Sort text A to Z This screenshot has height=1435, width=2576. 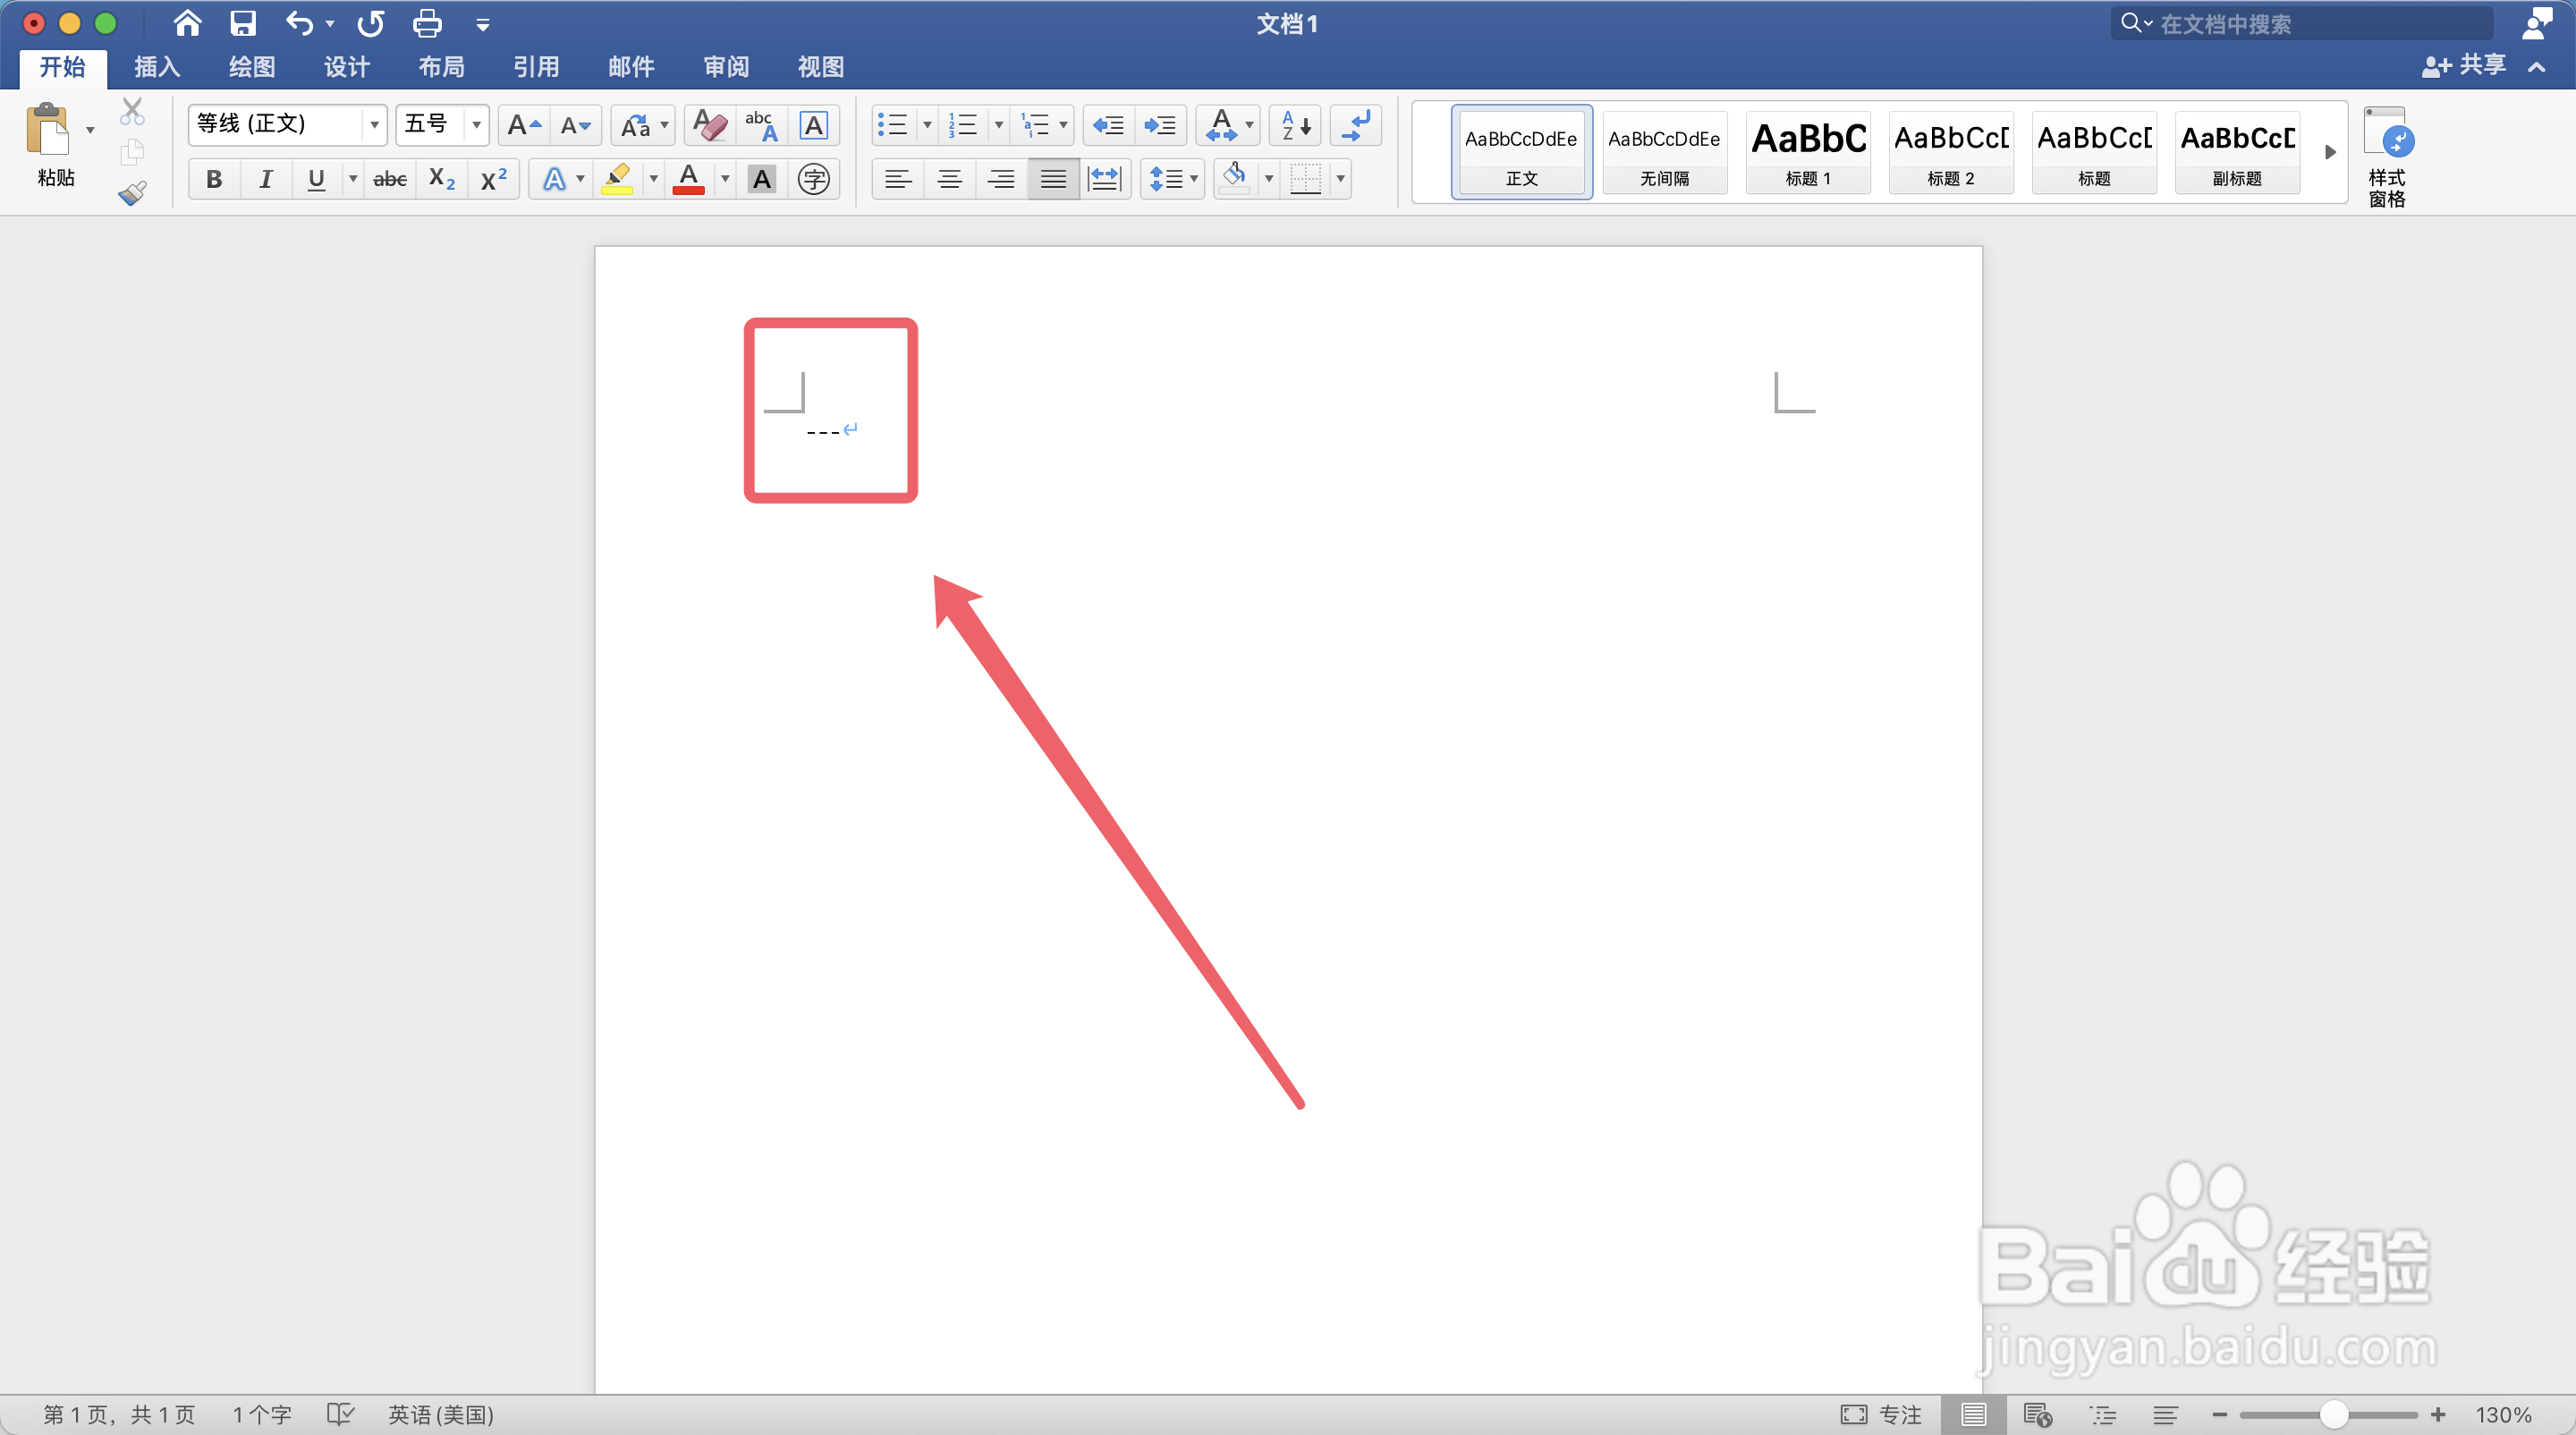coord(1296,125)
